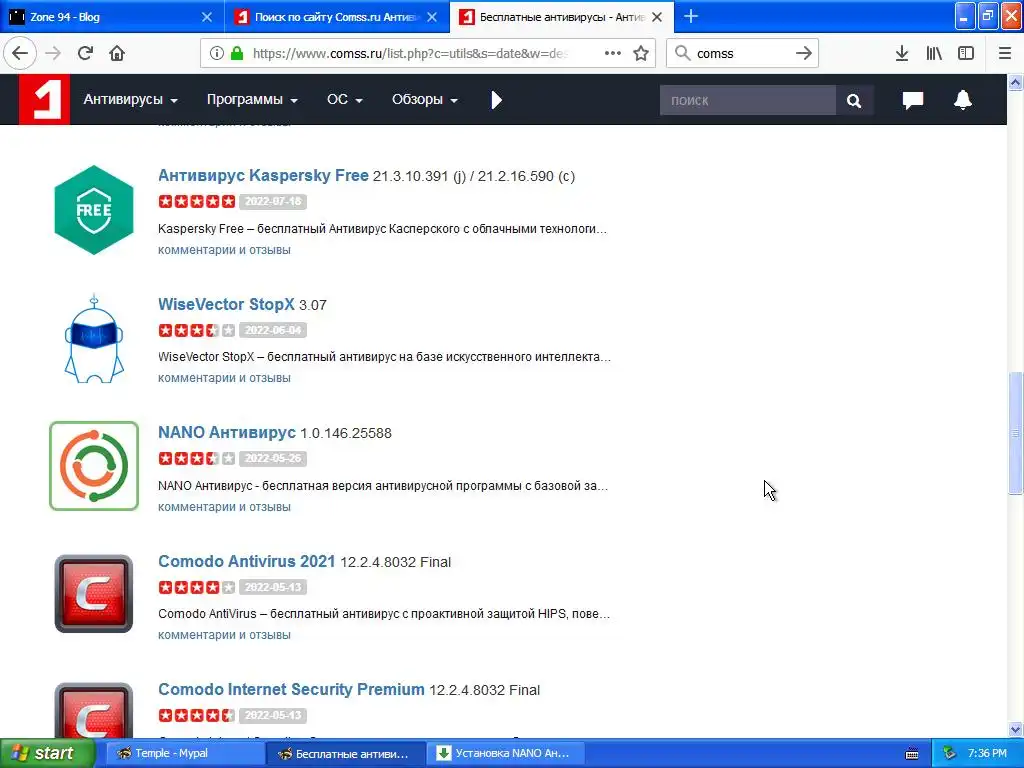
Task: Click the 2022-06-04 date badge
Action: pyautogui.click(x=273, y=330)
